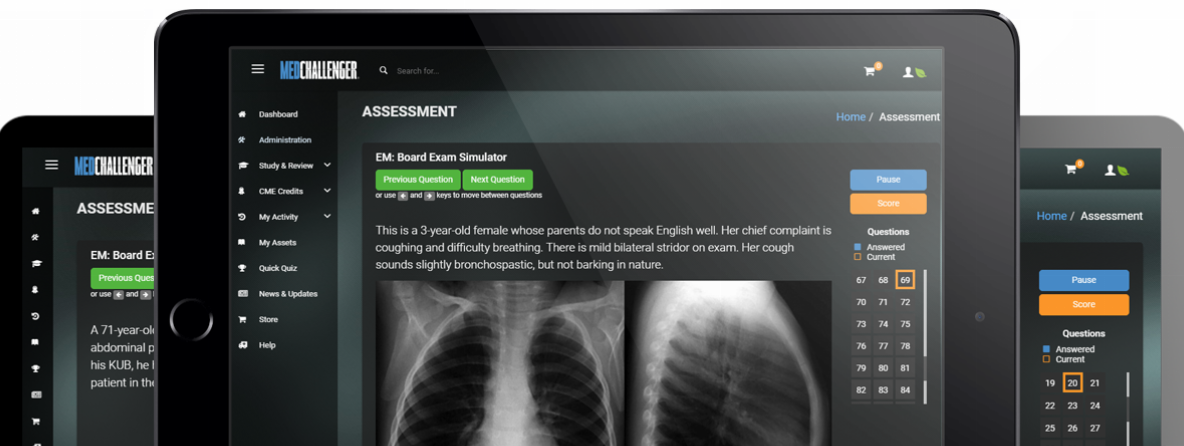The width and height of the screenshot is (1184, 446).
Task: Click the Next Question button
Action: pos(498,180)
